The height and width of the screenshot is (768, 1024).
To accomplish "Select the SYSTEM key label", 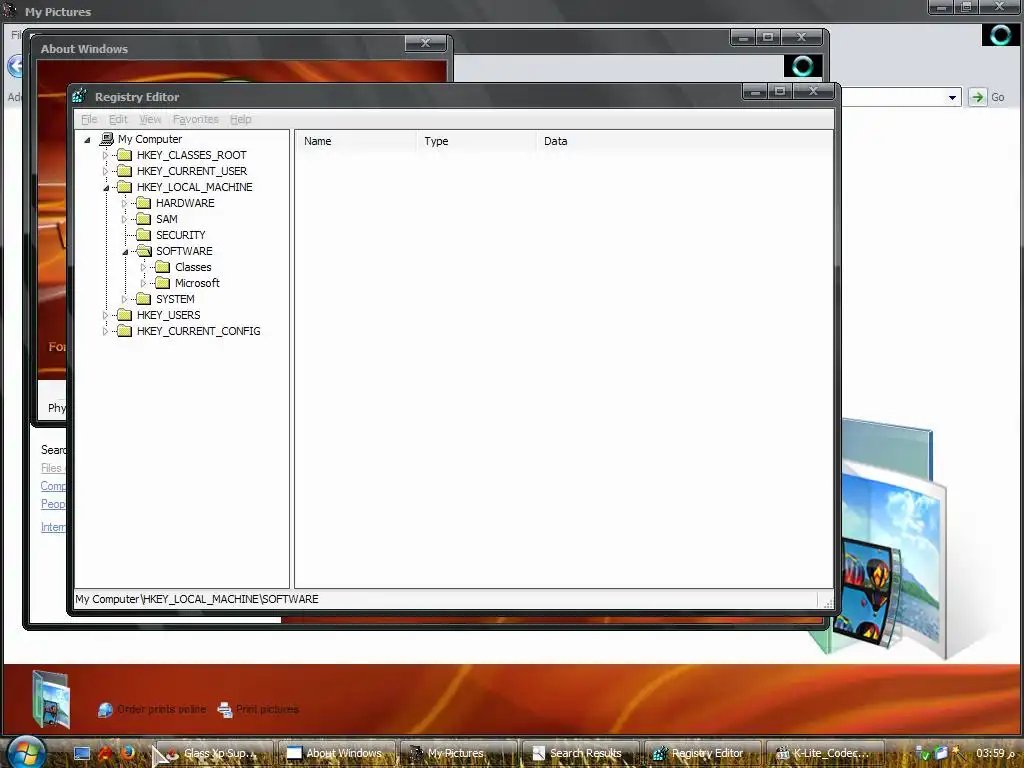I will 175,299.
